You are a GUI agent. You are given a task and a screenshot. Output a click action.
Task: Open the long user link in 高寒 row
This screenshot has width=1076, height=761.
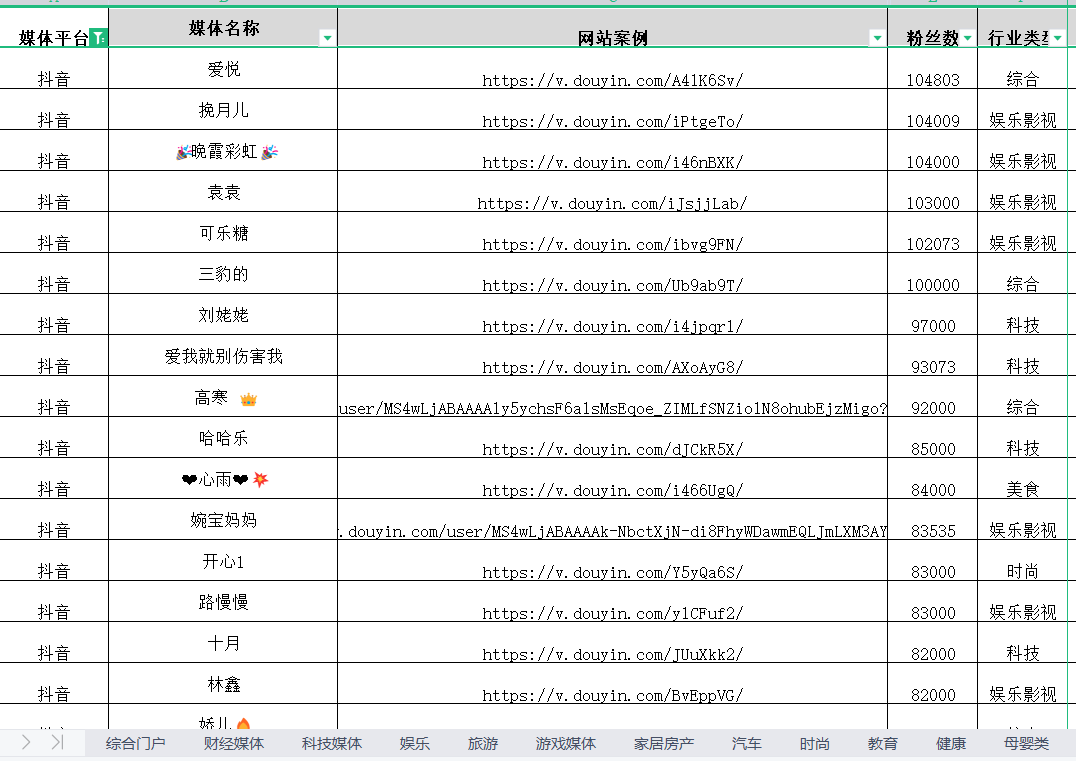point(612,408)
